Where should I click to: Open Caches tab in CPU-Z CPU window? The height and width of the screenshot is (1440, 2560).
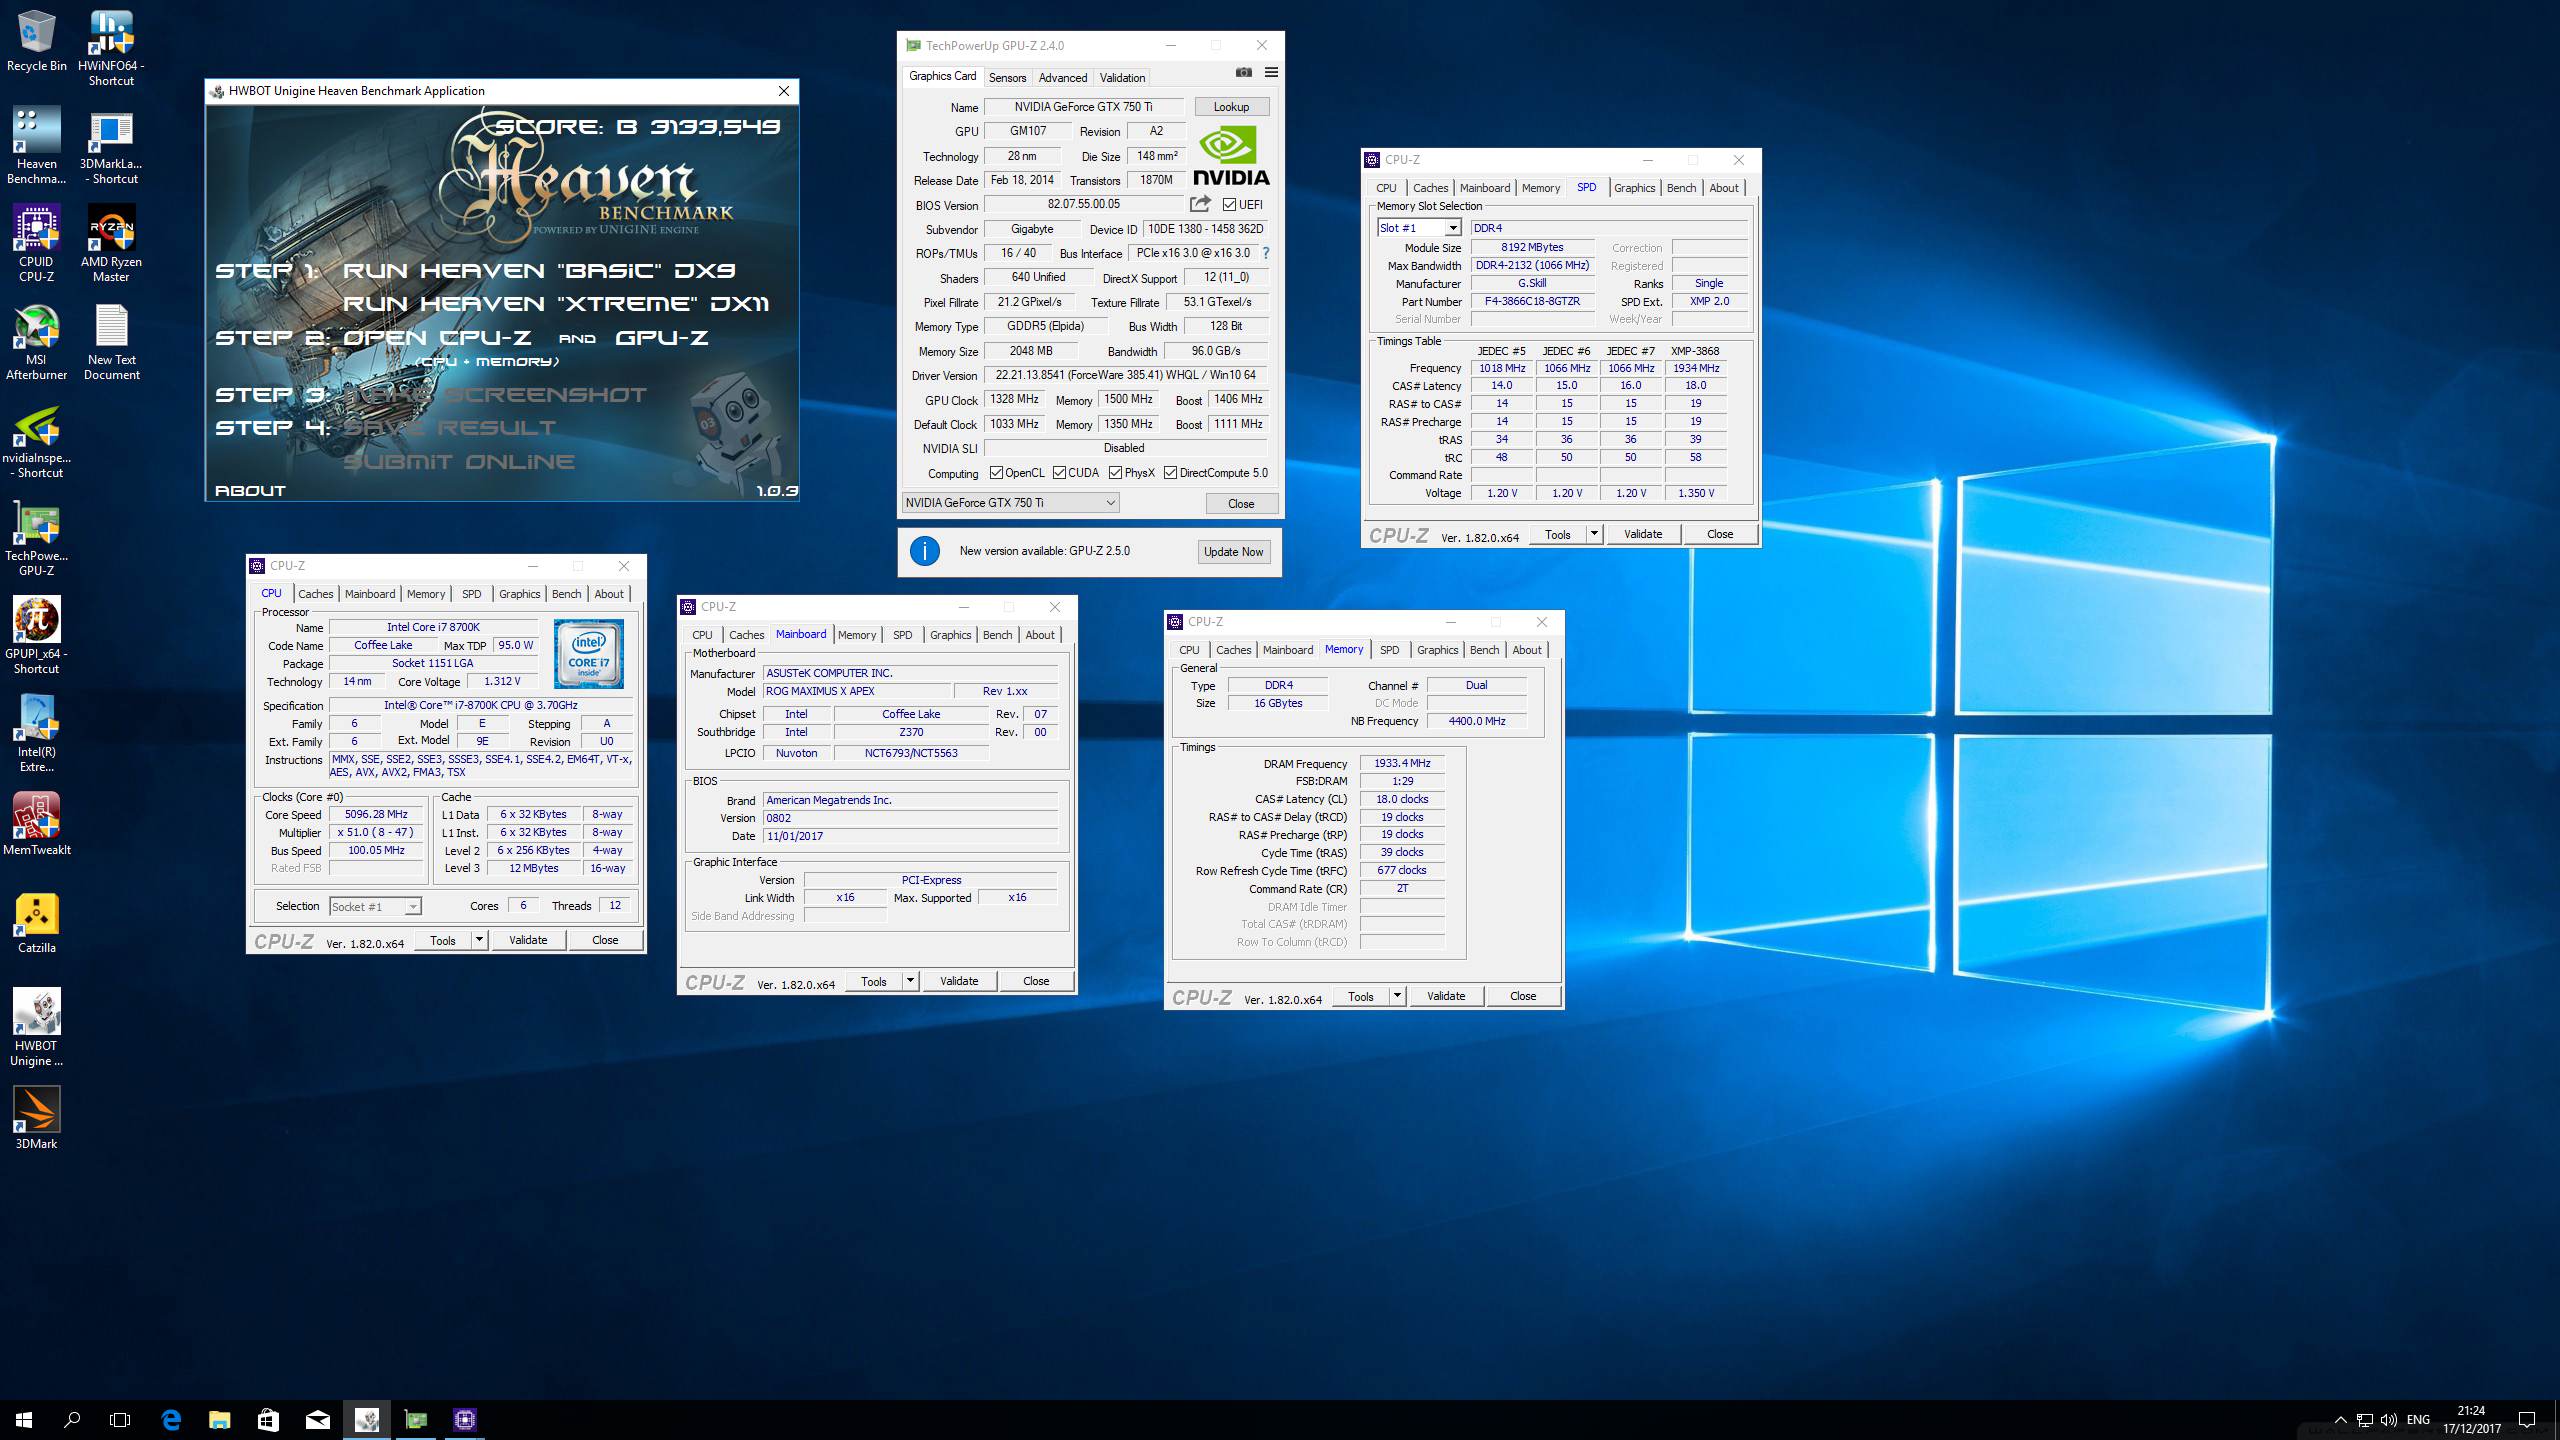(315, 594)
